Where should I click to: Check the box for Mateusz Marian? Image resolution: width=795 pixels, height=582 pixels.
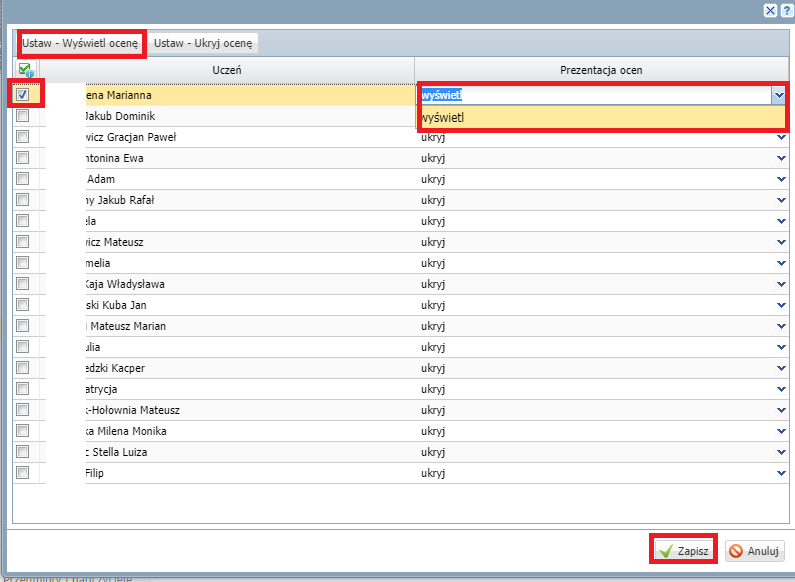(22, 325)
